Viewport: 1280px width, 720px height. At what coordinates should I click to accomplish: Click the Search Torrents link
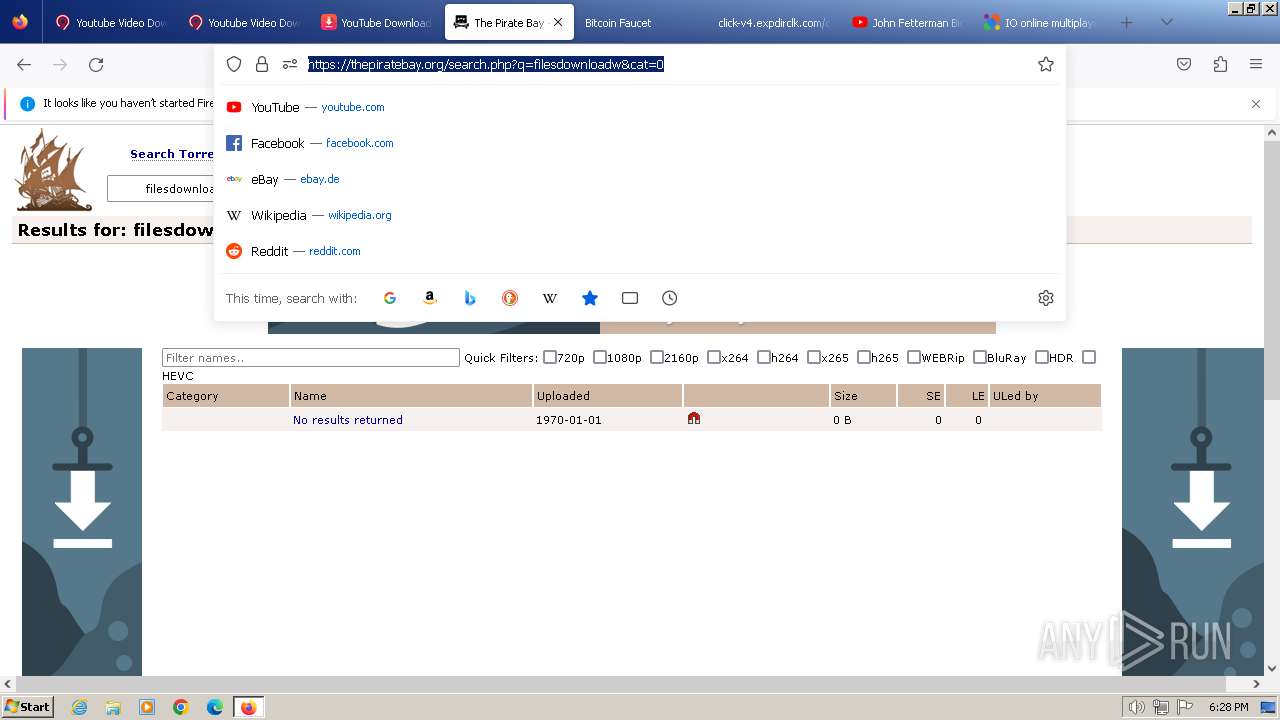point(172,154)
